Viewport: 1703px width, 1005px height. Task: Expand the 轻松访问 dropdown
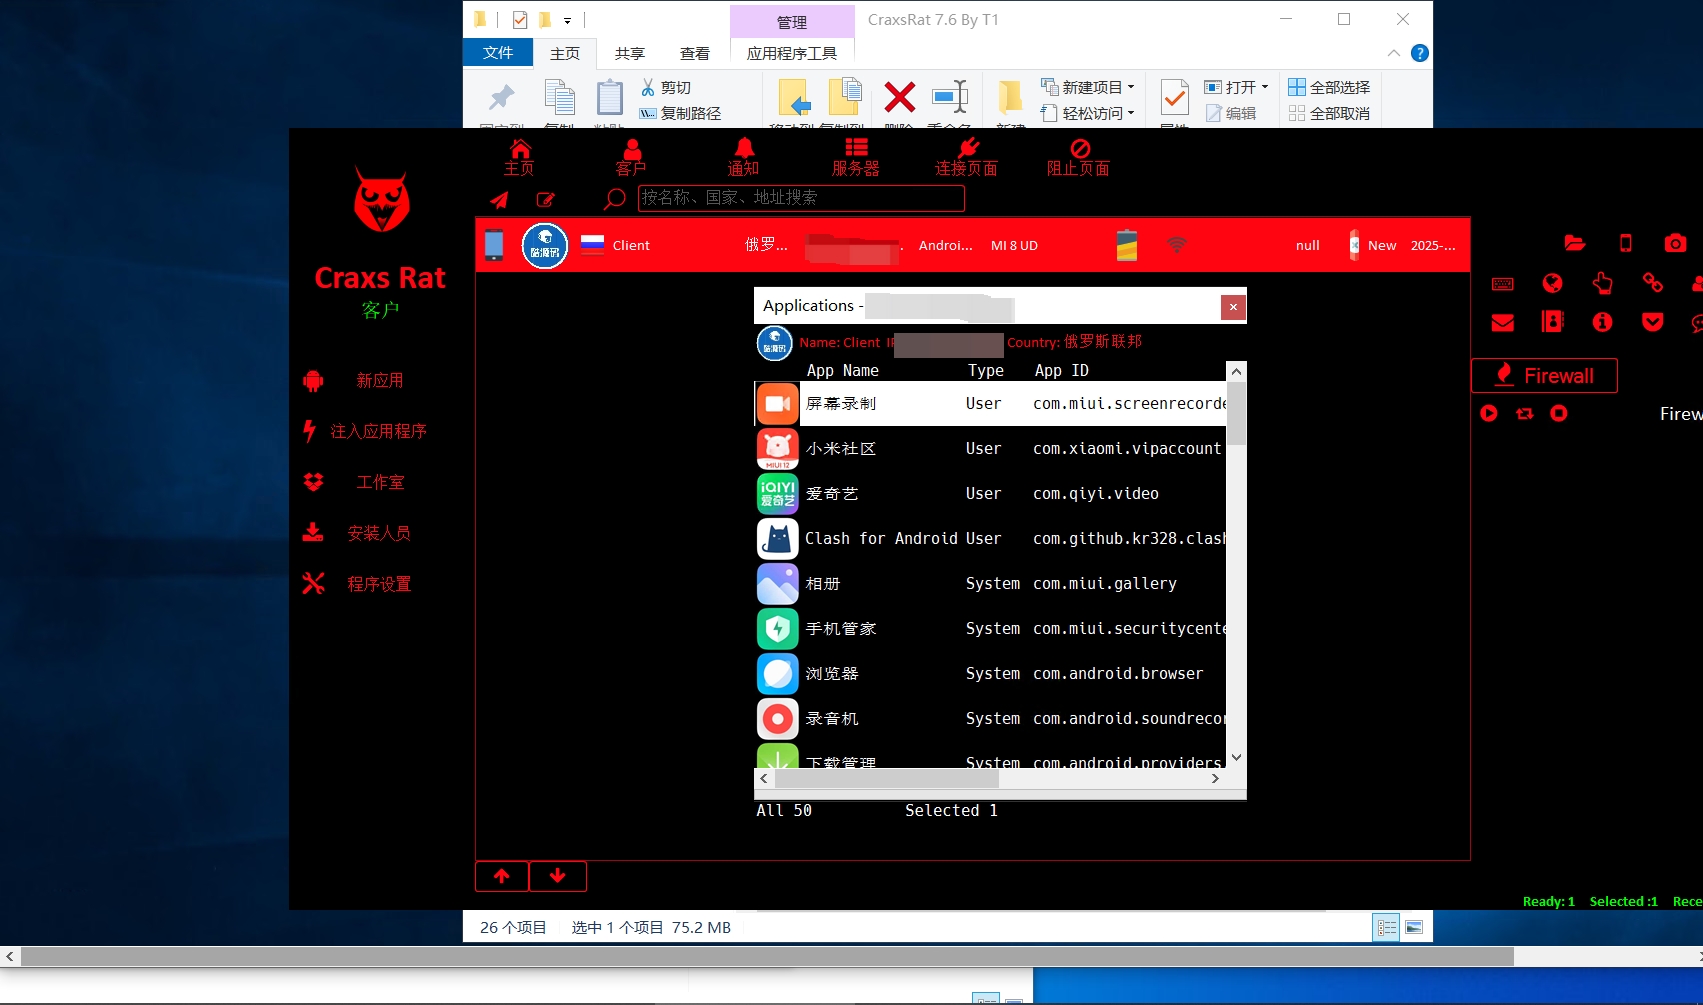tap(1088, 113)
